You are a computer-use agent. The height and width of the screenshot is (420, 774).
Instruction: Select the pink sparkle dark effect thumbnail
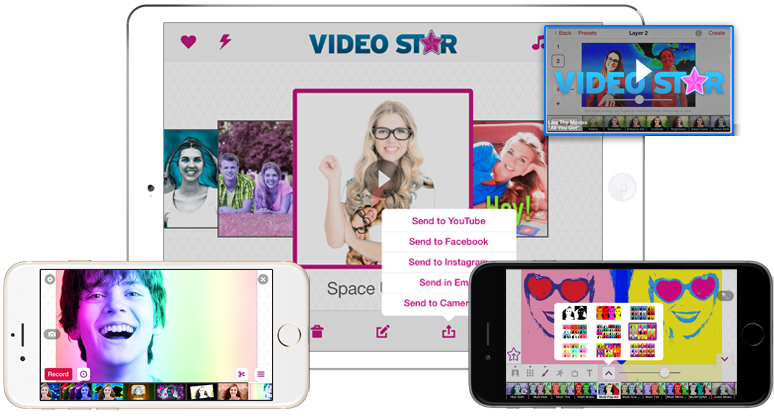(x=170, y=391)
